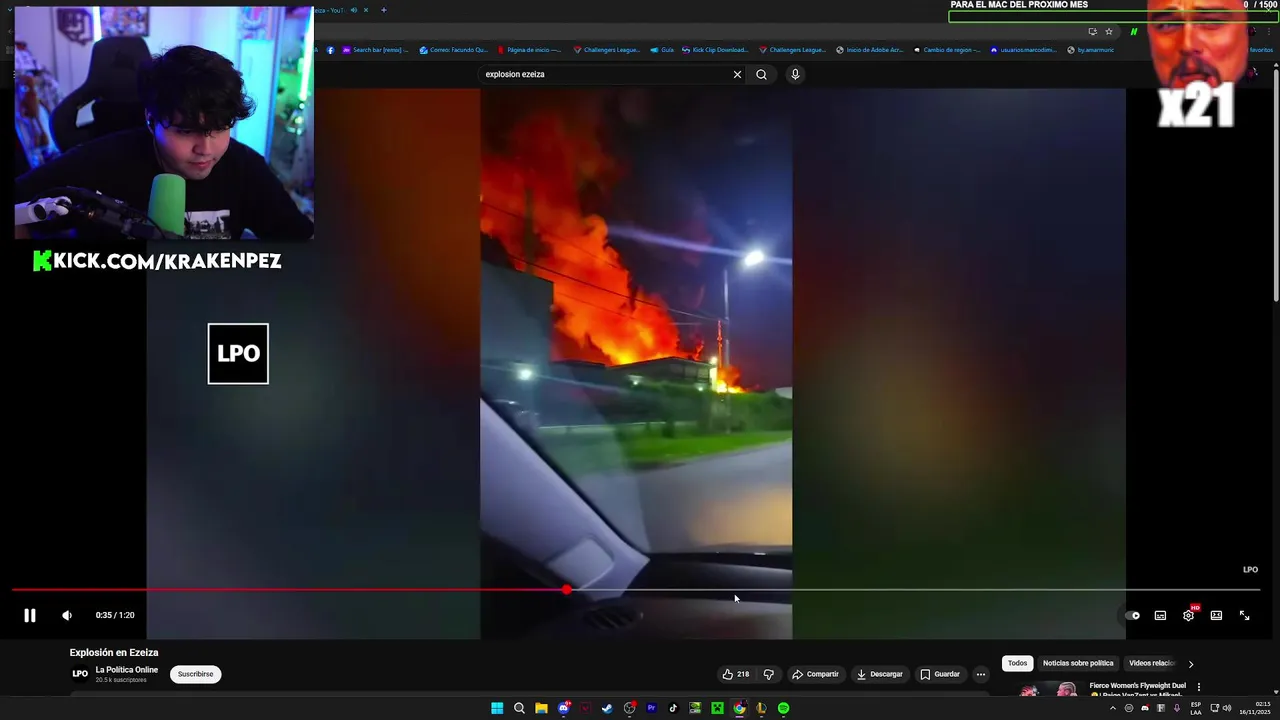This screenshot has width=1280, height=720.
Task: Open Adobe Premiere Pro from the taskbar
Action: (x=651, y=708)
